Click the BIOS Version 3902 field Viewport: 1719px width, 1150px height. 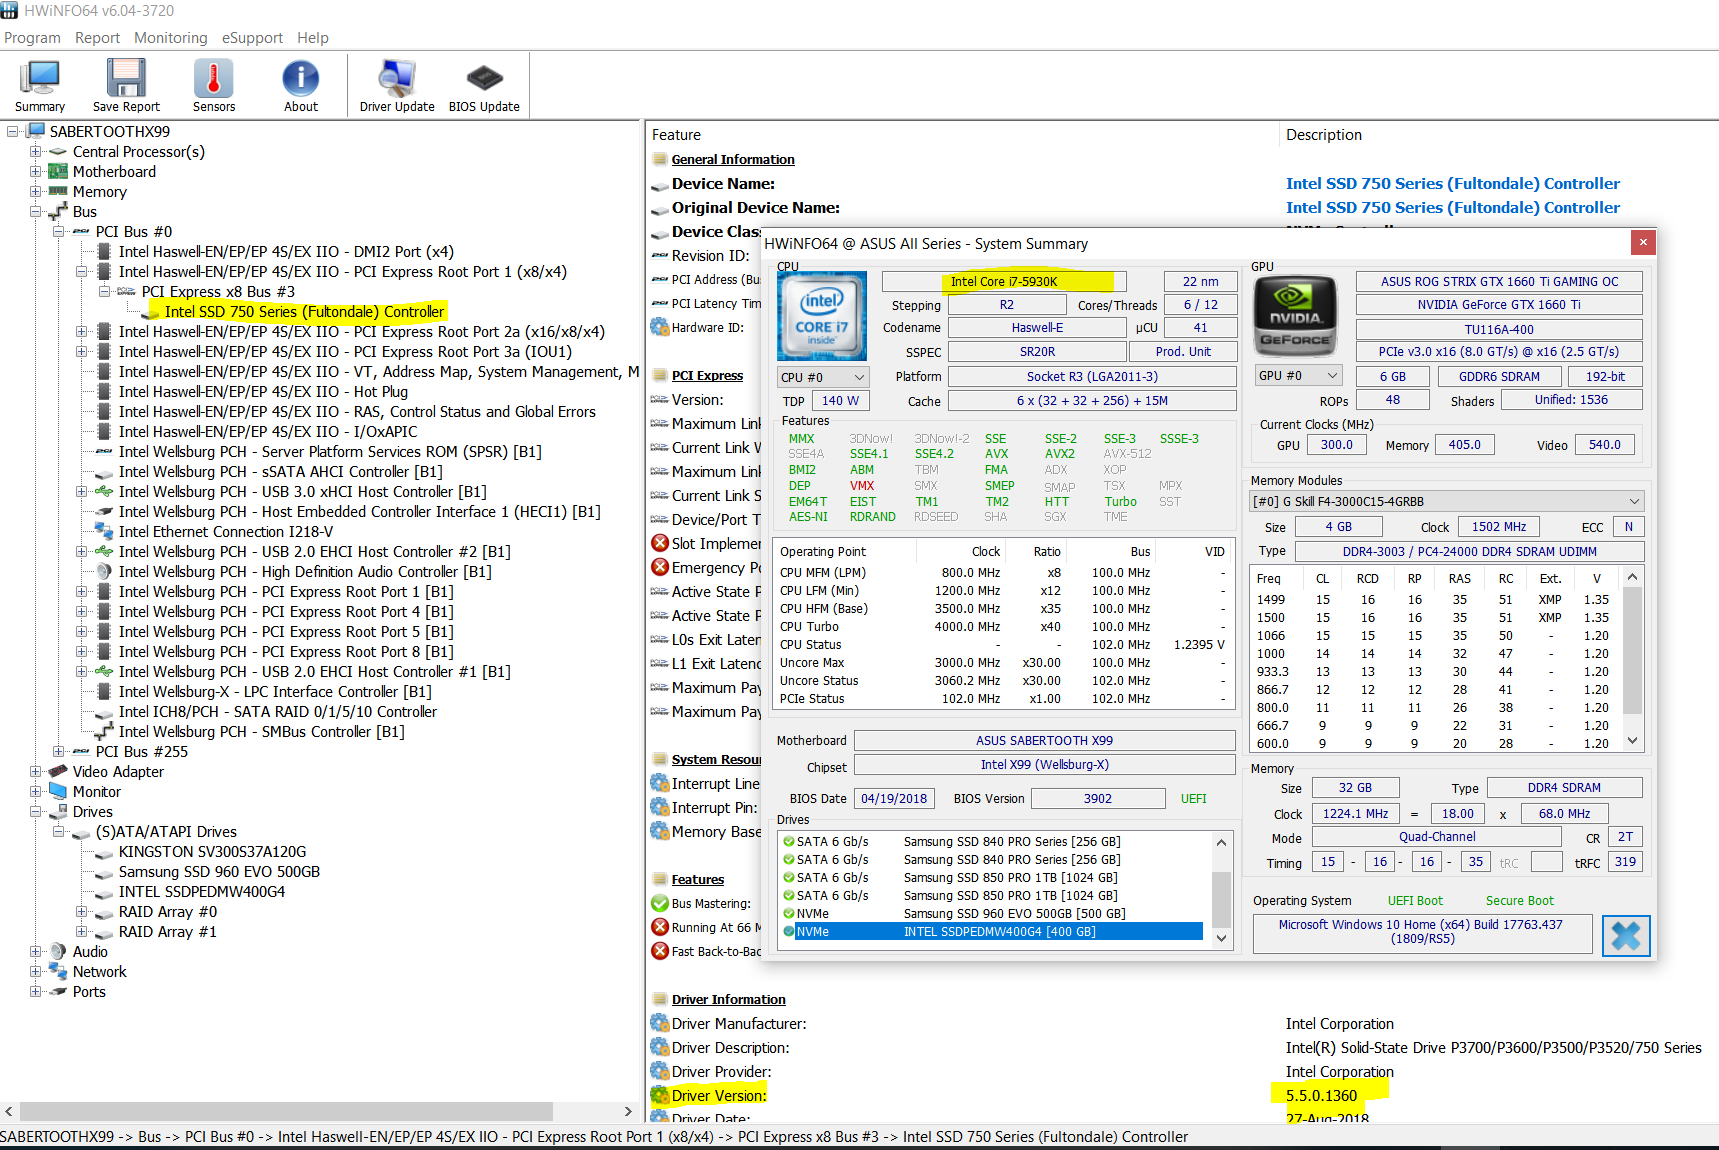click(1098, 798)
